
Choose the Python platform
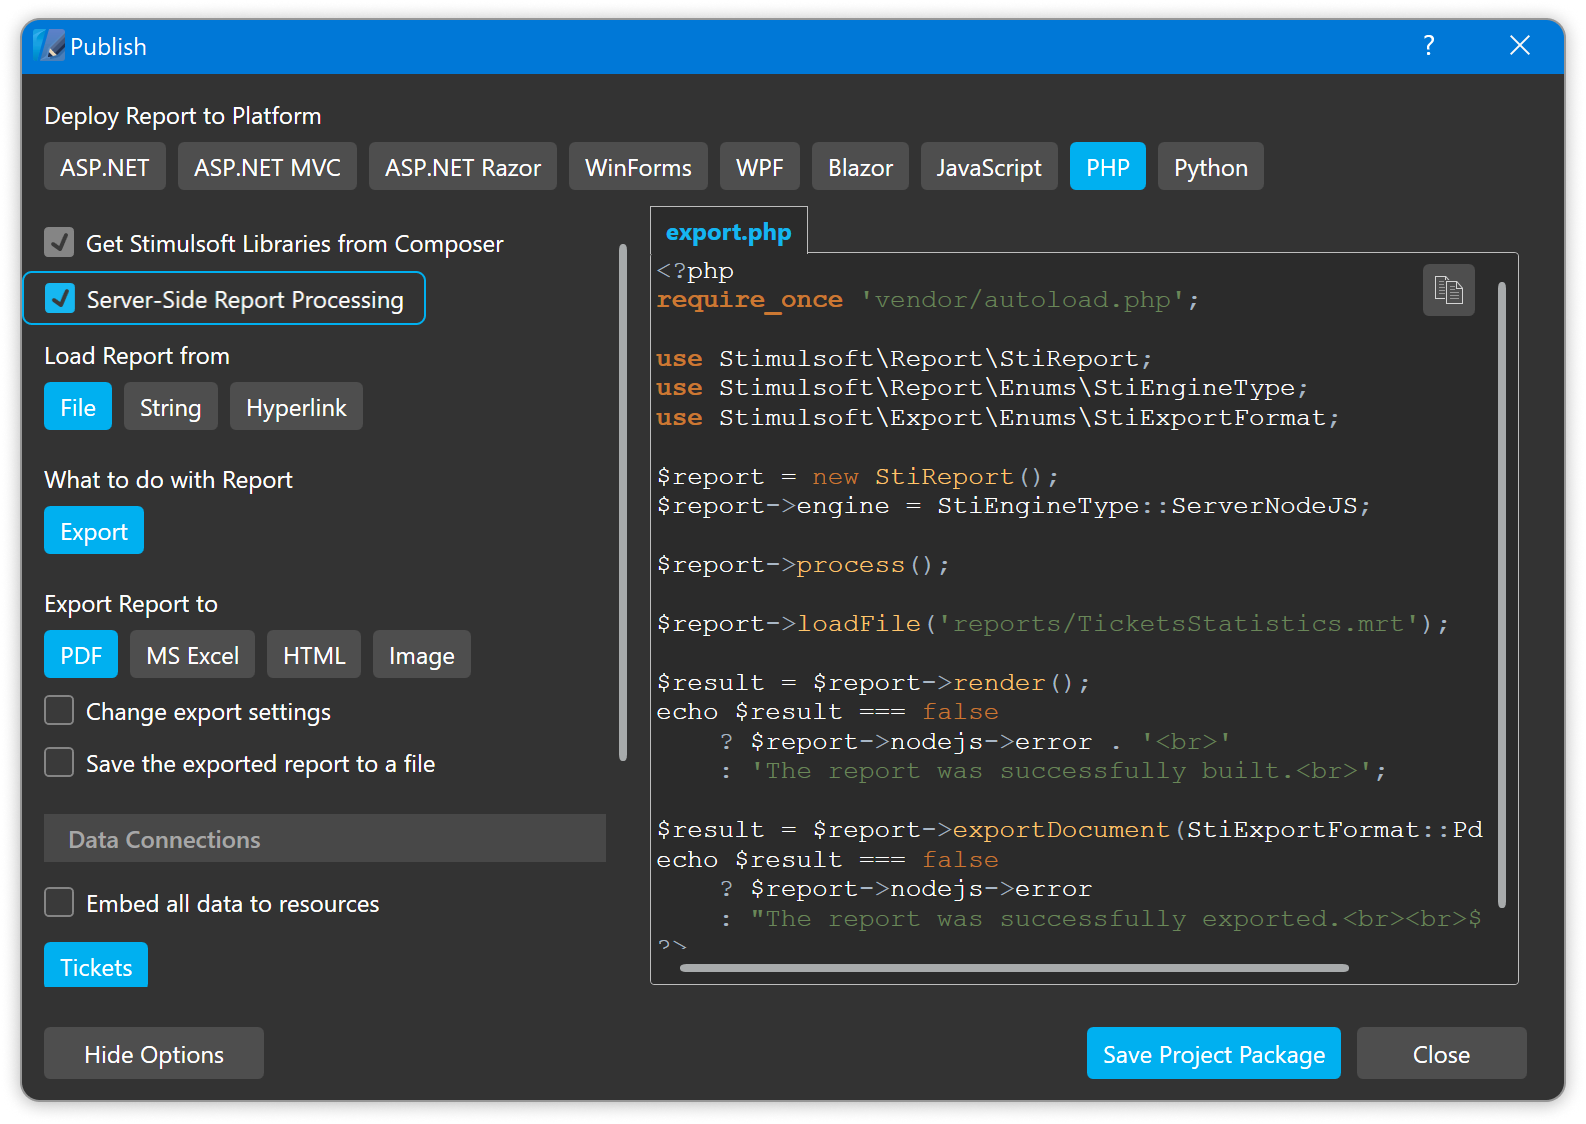point(1211,167)
